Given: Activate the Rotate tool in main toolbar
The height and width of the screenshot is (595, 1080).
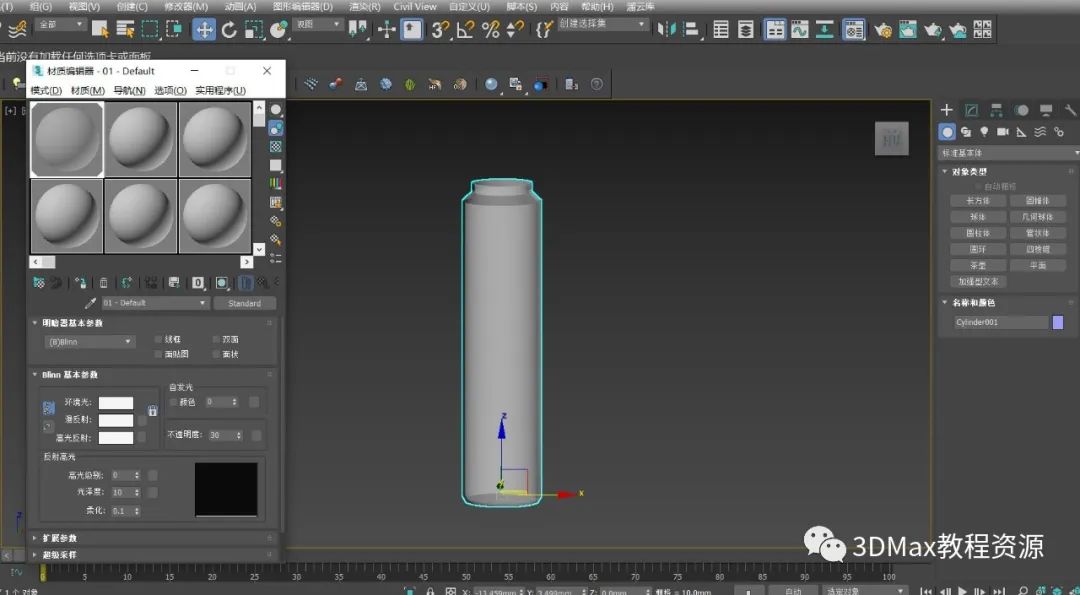Looking at the screenshot, I should click(x=229, y=29).
